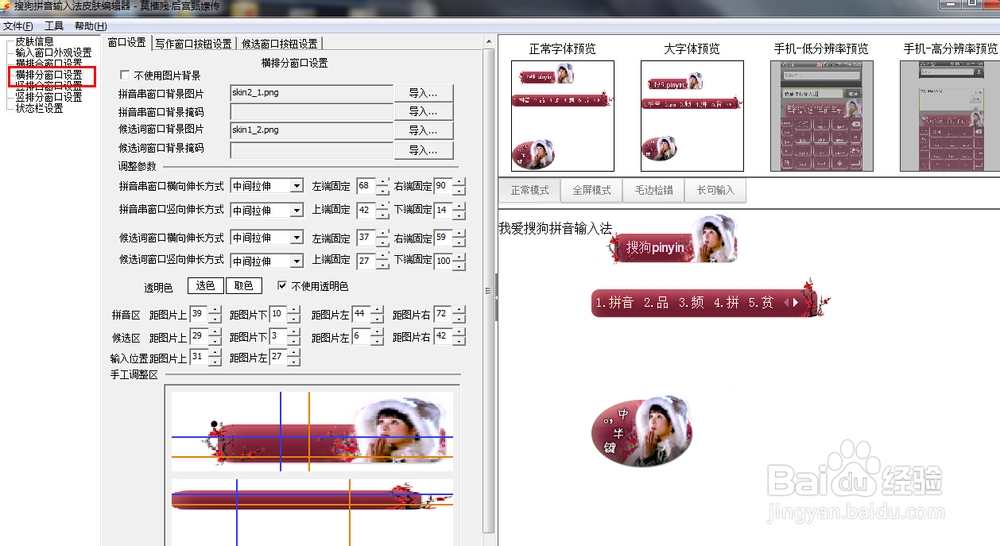Toggle the 不使用透明色 checkbox
This screenshot has width=1000, height=546.
pyautogui.click(x=282, y=286)
